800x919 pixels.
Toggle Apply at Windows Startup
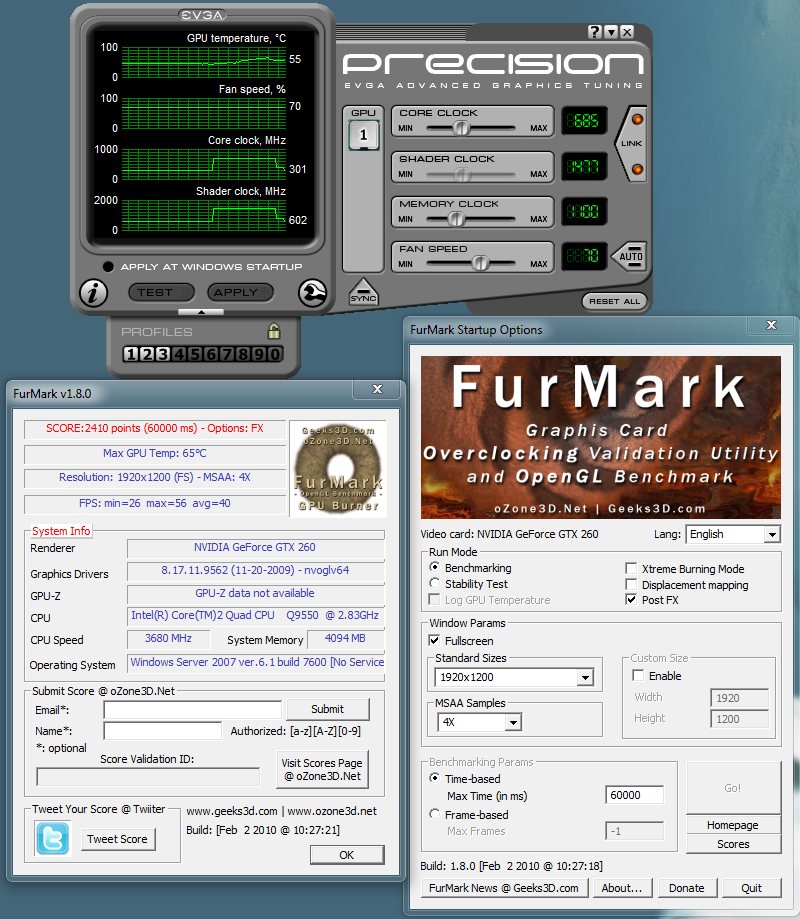108,267
